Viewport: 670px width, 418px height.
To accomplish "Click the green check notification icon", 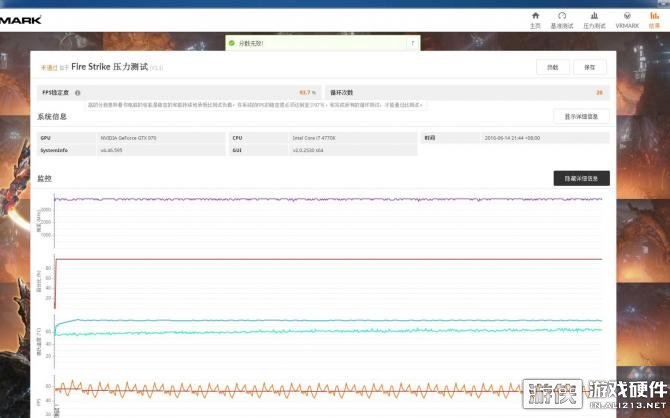I will tap(232, 43).
